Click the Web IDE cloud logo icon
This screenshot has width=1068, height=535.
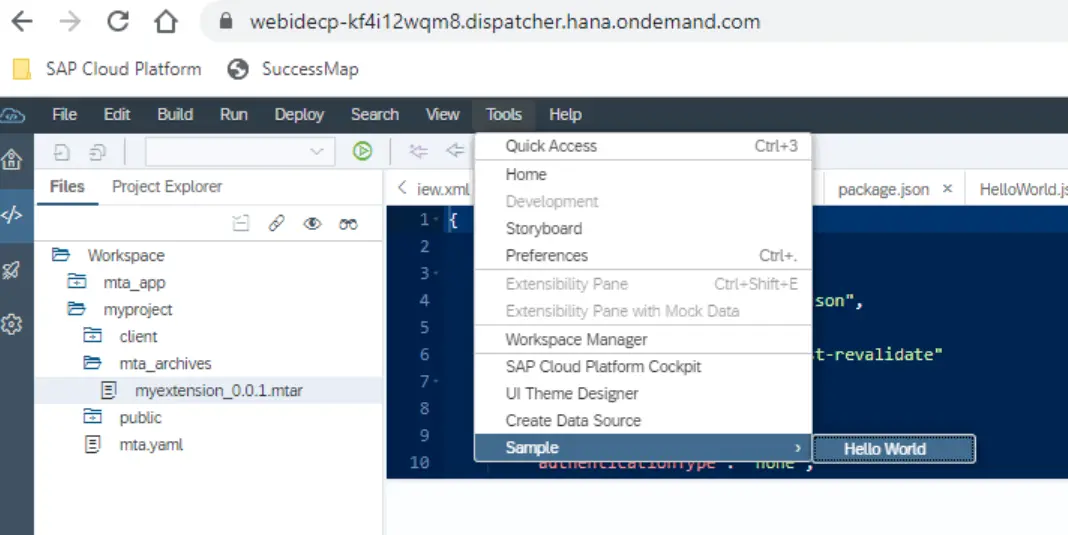12,116
